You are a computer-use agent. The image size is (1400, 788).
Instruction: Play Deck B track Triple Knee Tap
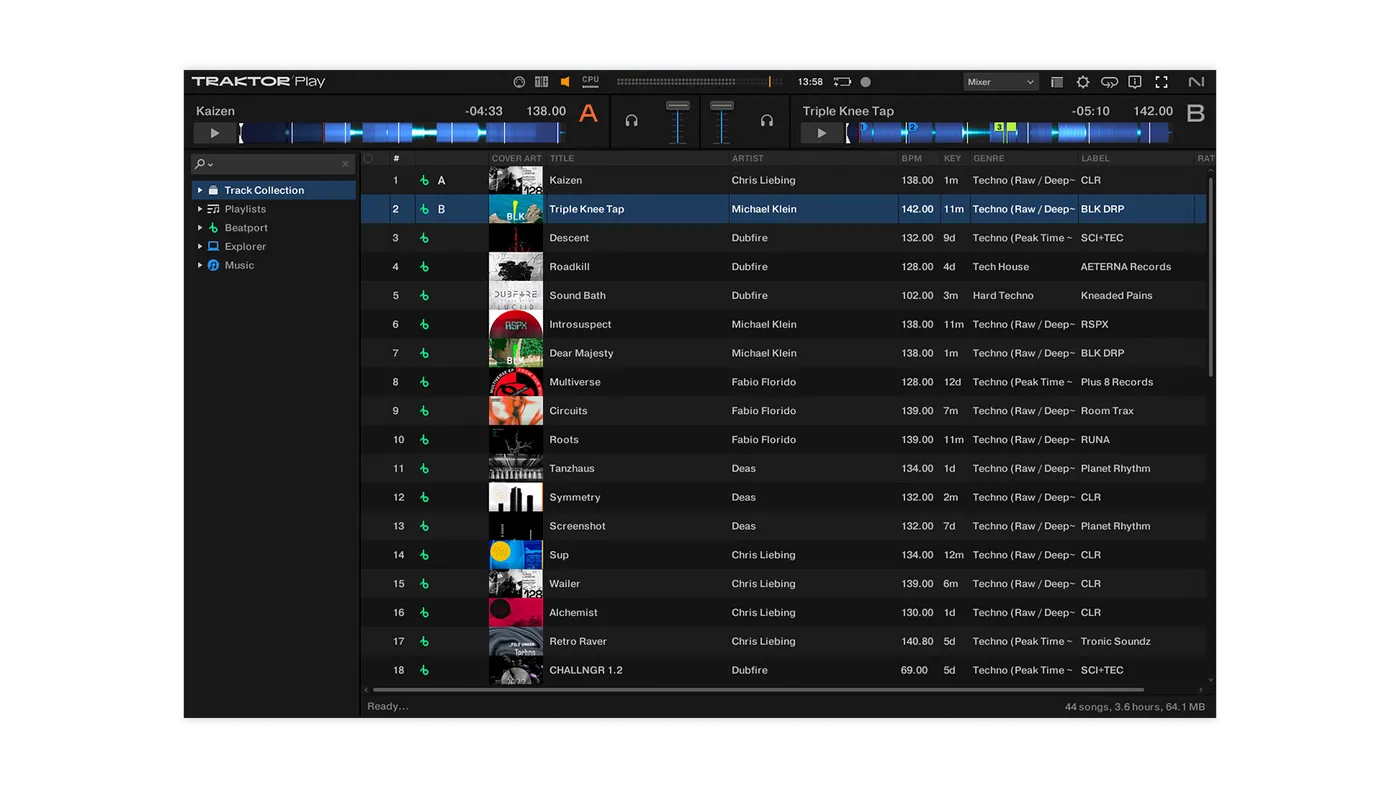pyautogui.click(x=822, y=133)
